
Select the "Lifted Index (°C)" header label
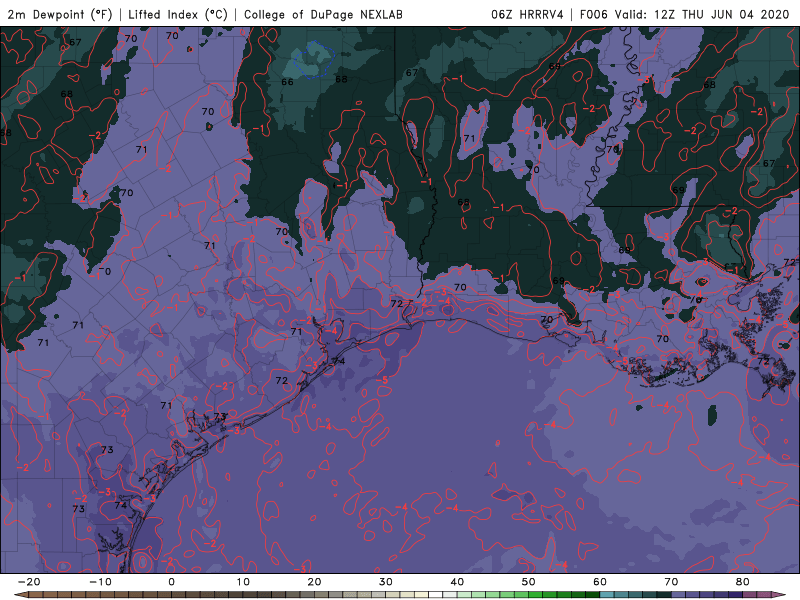178,15
